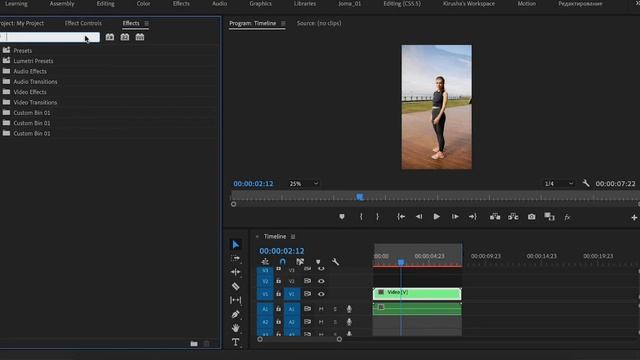Select the Hand tool
The width and height of the screenshot is (640, 360).
pyautogui.click(x=236, y=328)
